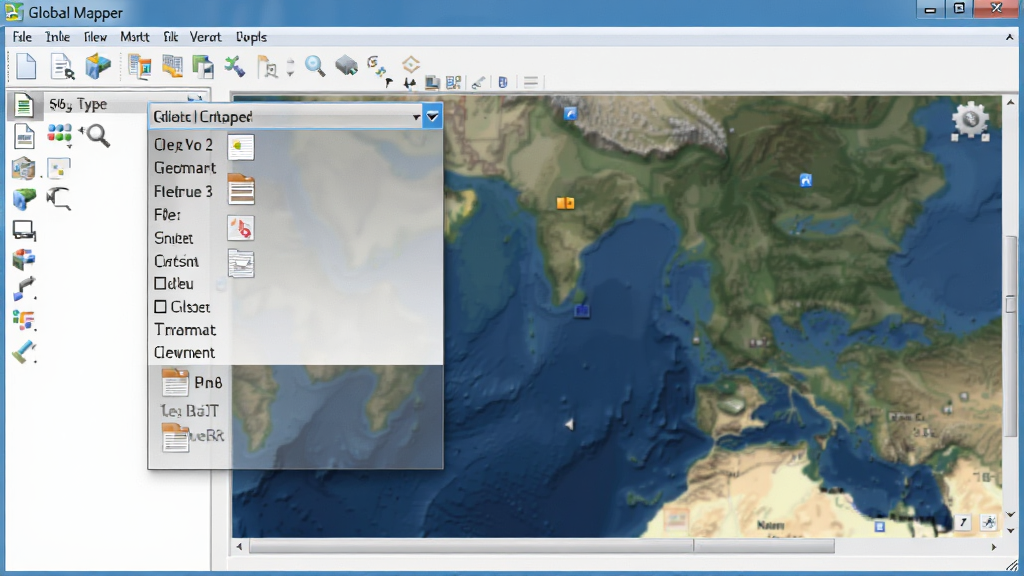Click the teal paintbrush sidebar icon

[24, 351]
